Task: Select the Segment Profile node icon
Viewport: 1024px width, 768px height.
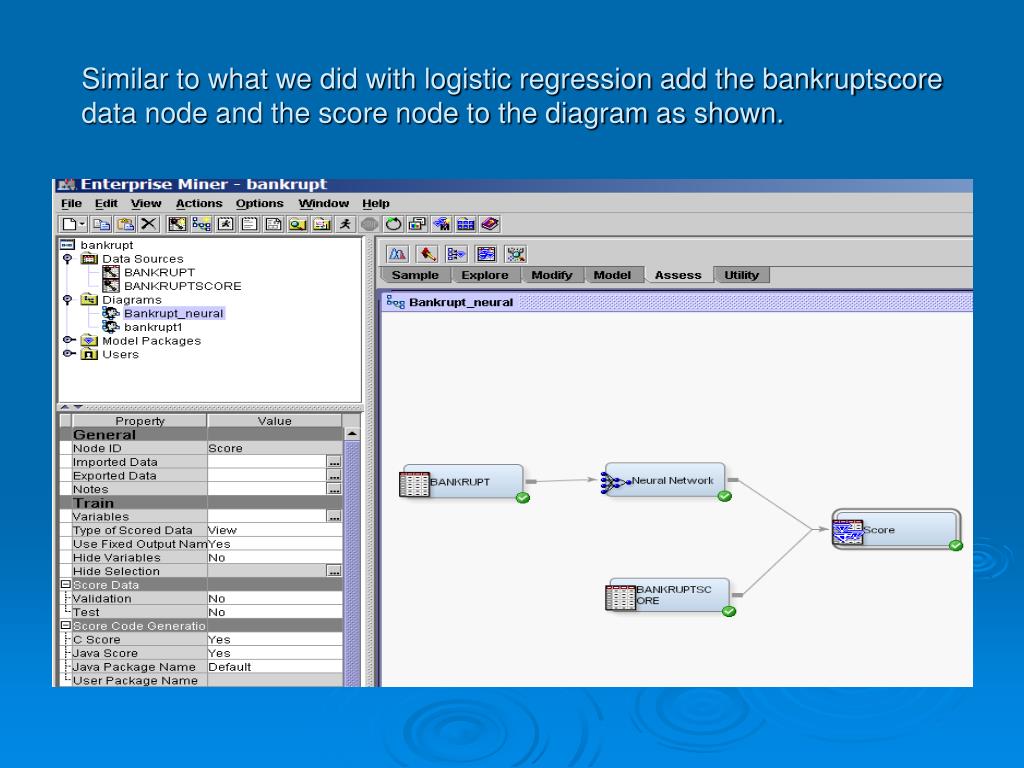Action: 516,254
